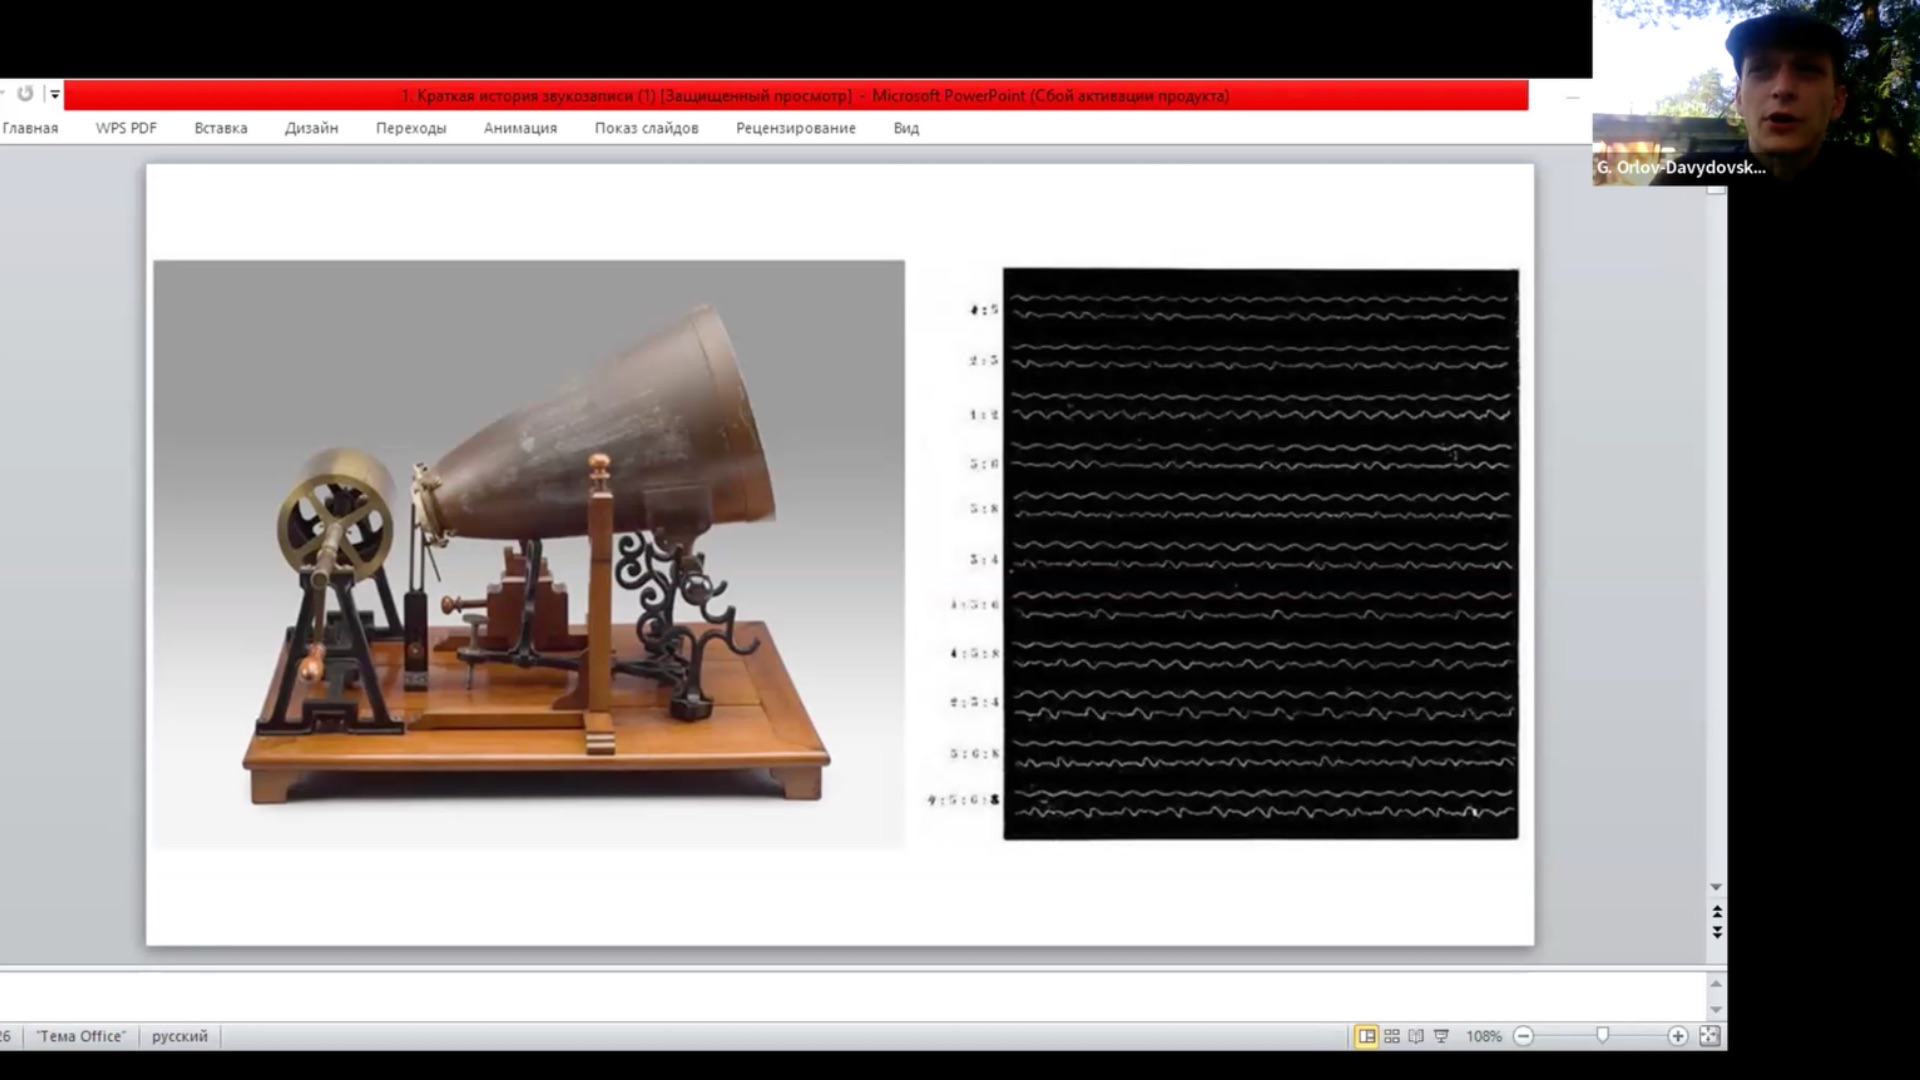Open the Переходы tab
Viewport: 1920px width, 1080px height.
point(411,128)
